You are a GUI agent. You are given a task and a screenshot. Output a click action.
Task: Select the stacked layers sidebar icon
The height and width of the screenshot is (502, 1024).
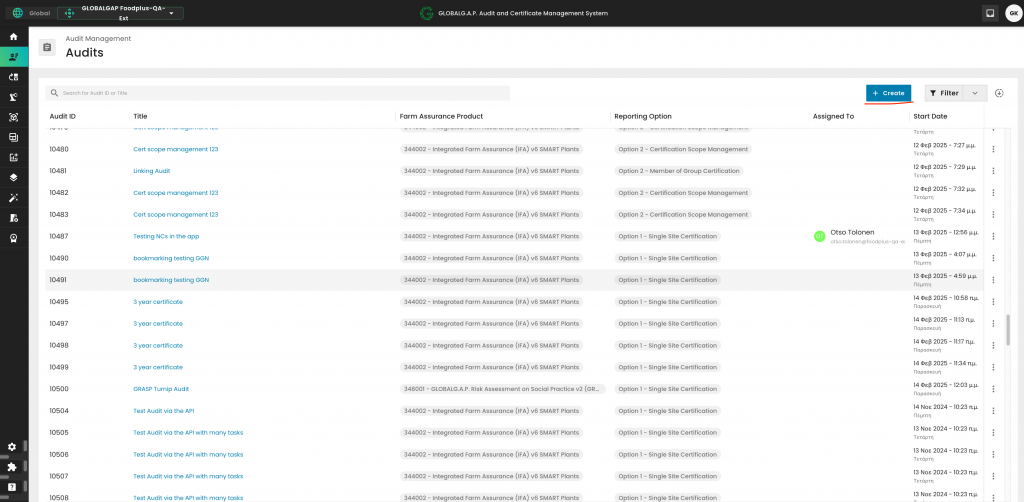point(13,177)
